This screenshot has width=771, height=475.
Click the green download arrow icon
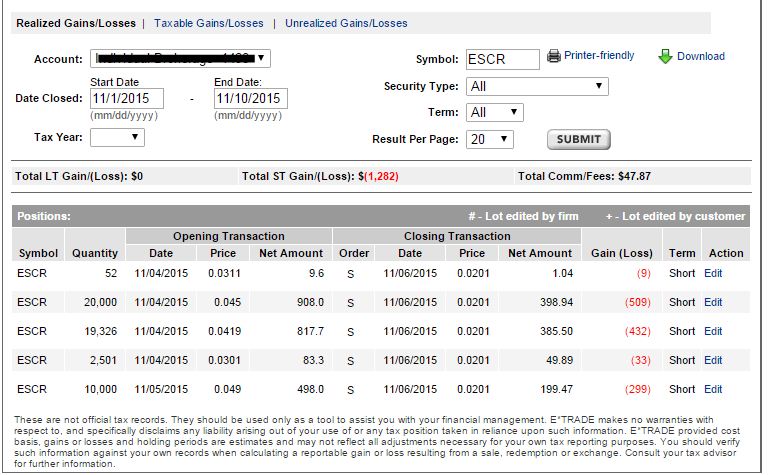[x=665, y=57]
